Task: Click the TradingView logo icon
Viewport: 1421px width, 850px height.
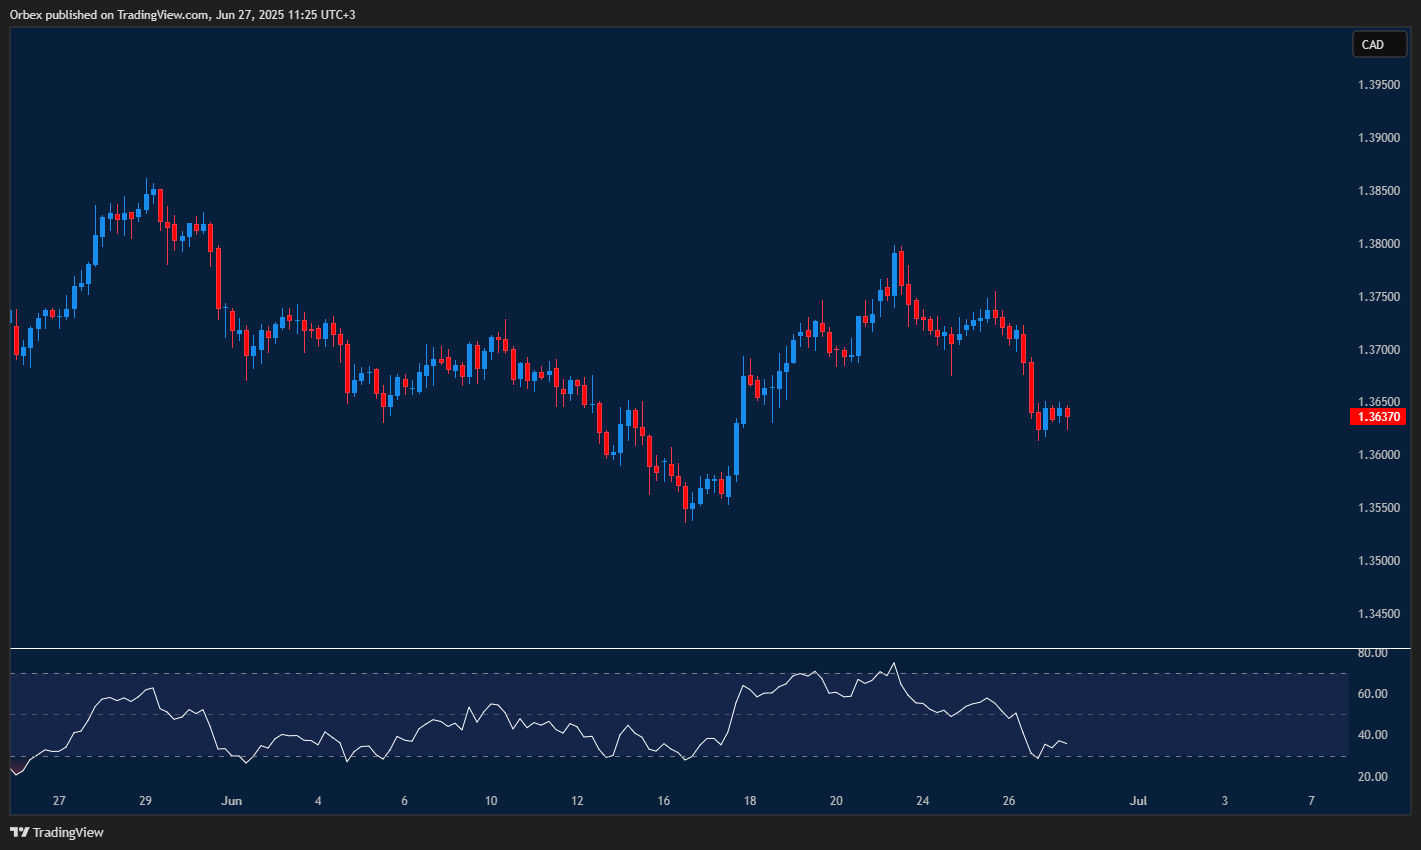Action: pos(20,831)
